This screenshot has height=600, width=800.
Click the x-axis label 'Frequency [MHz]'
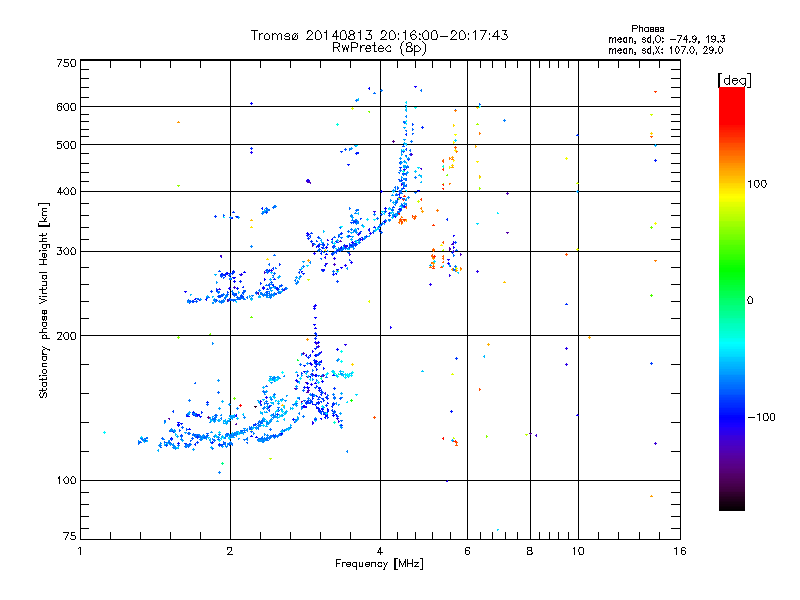pyautogui.click(x=379, y=564)
